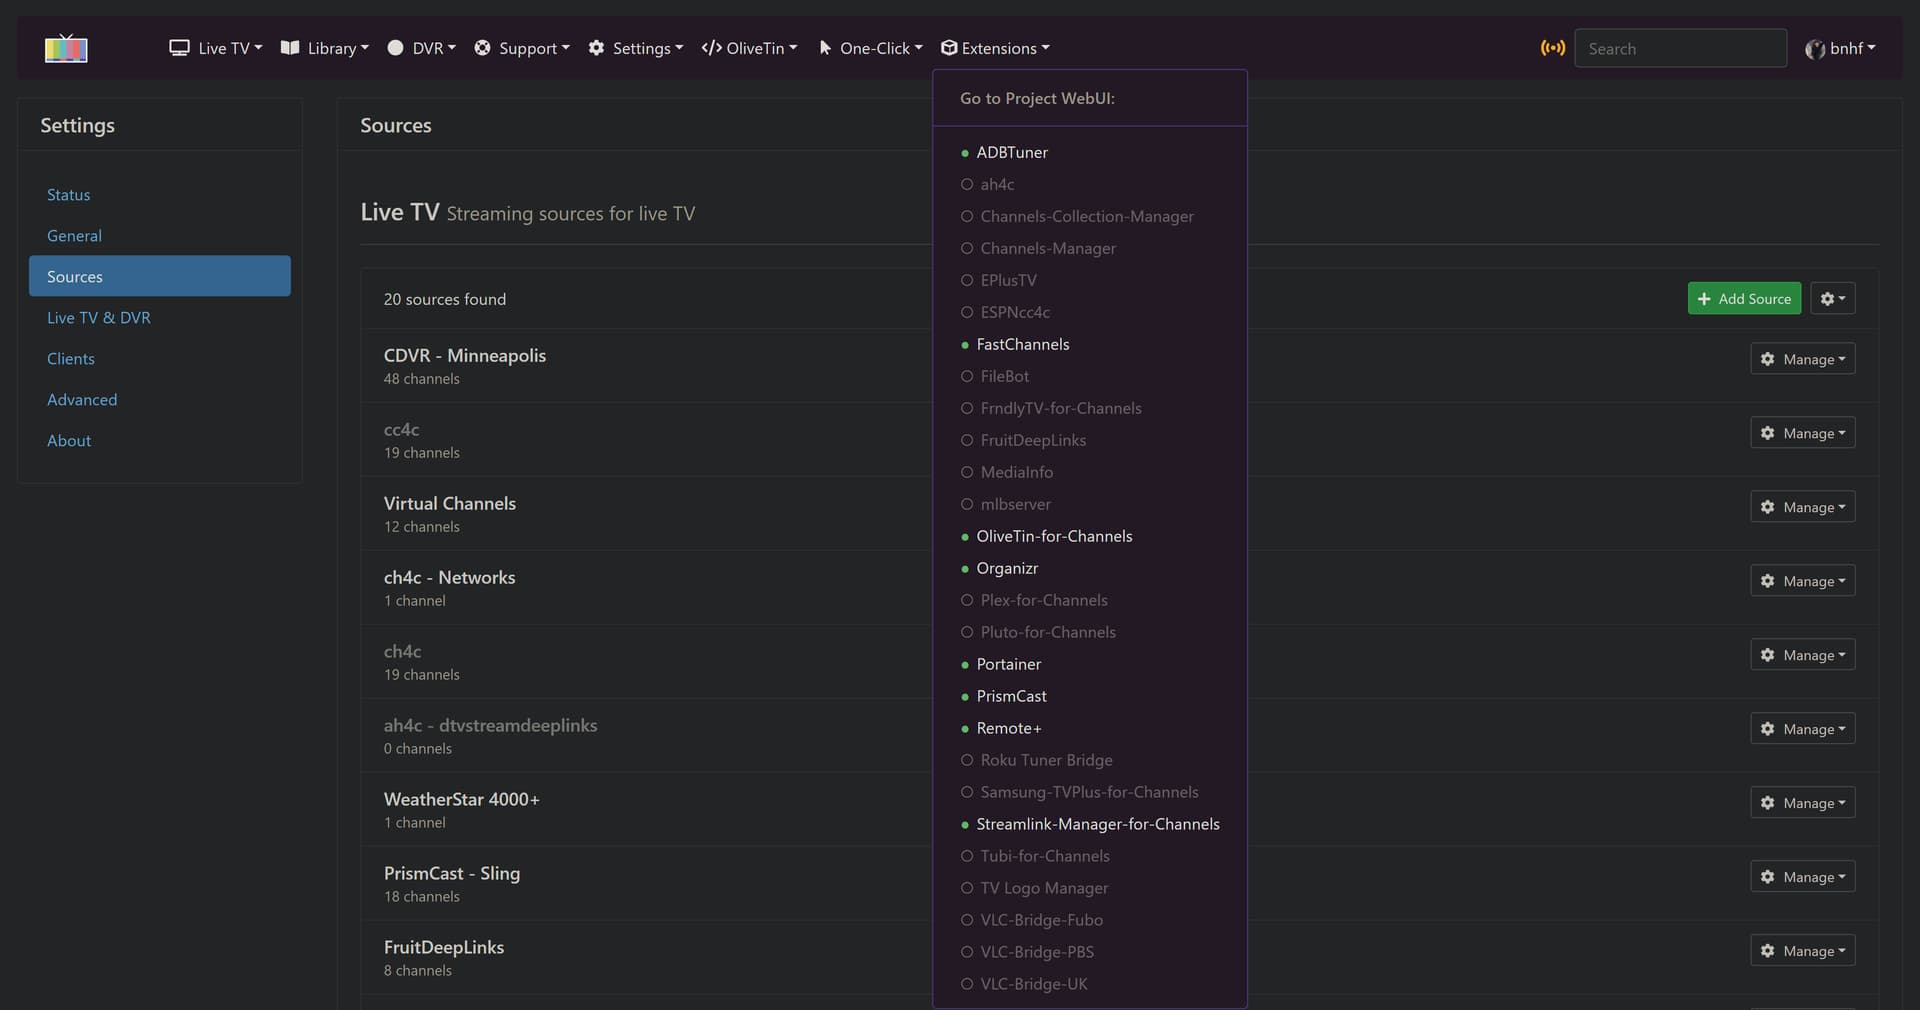Click the Live TV monitor icon
Screen dimensions: 1920x1010
pyautogui.click(x=179, y=48)
